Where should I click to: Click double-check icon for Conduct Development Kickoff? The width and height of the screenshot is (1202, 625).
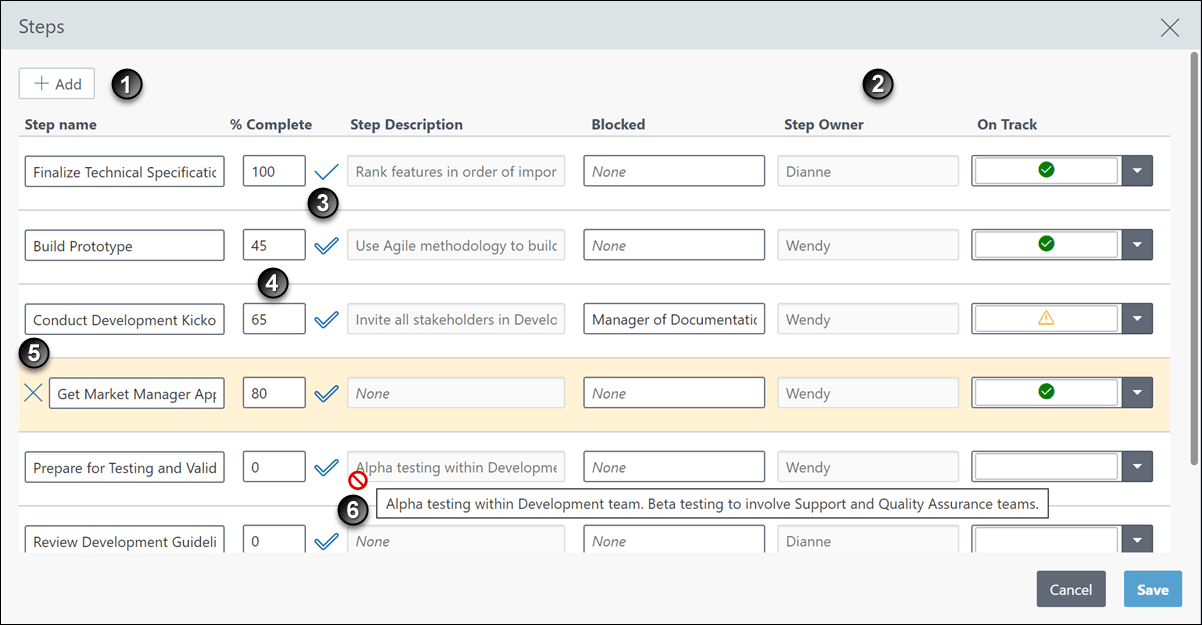point(326,320)
